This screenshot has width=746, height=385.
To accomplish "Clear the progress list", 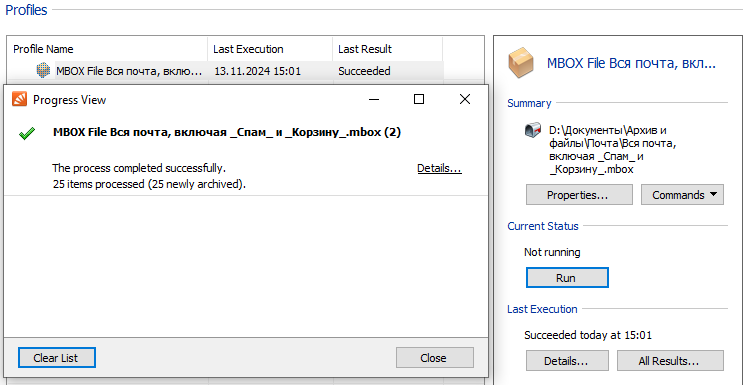I will pos(57,358).
